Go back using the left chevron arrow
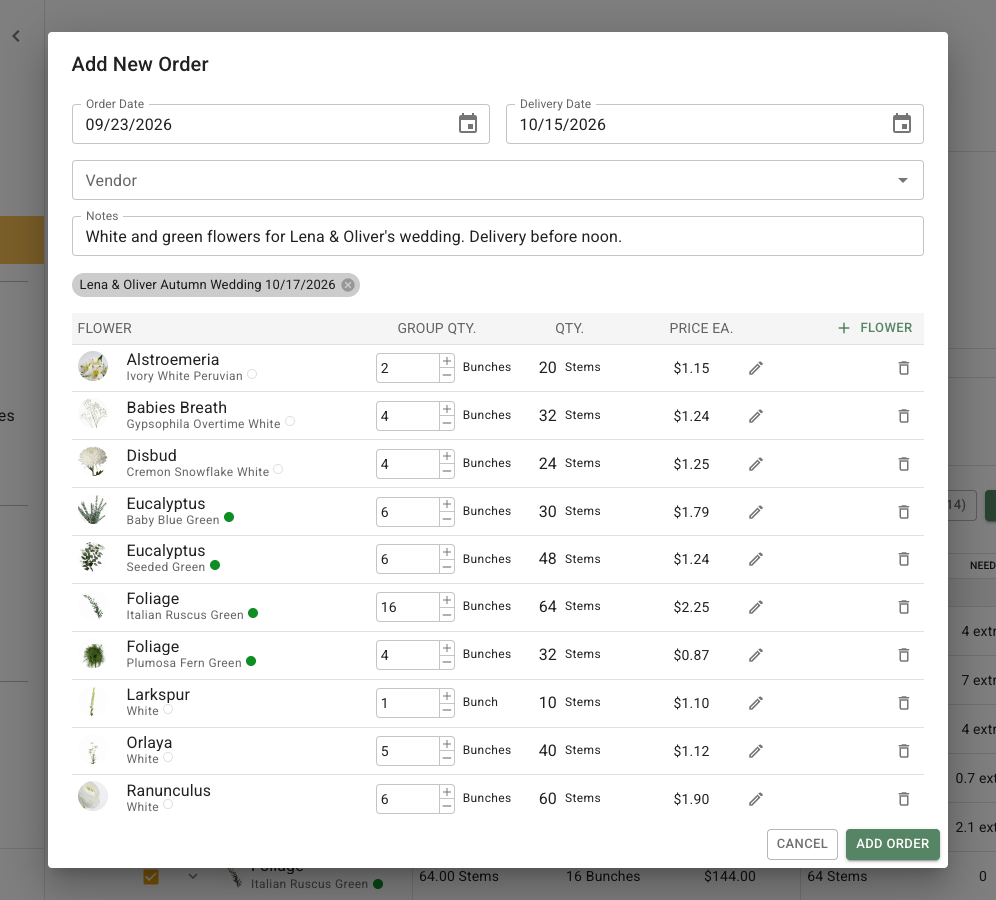 pyautogui.click(x=17, y=36)
